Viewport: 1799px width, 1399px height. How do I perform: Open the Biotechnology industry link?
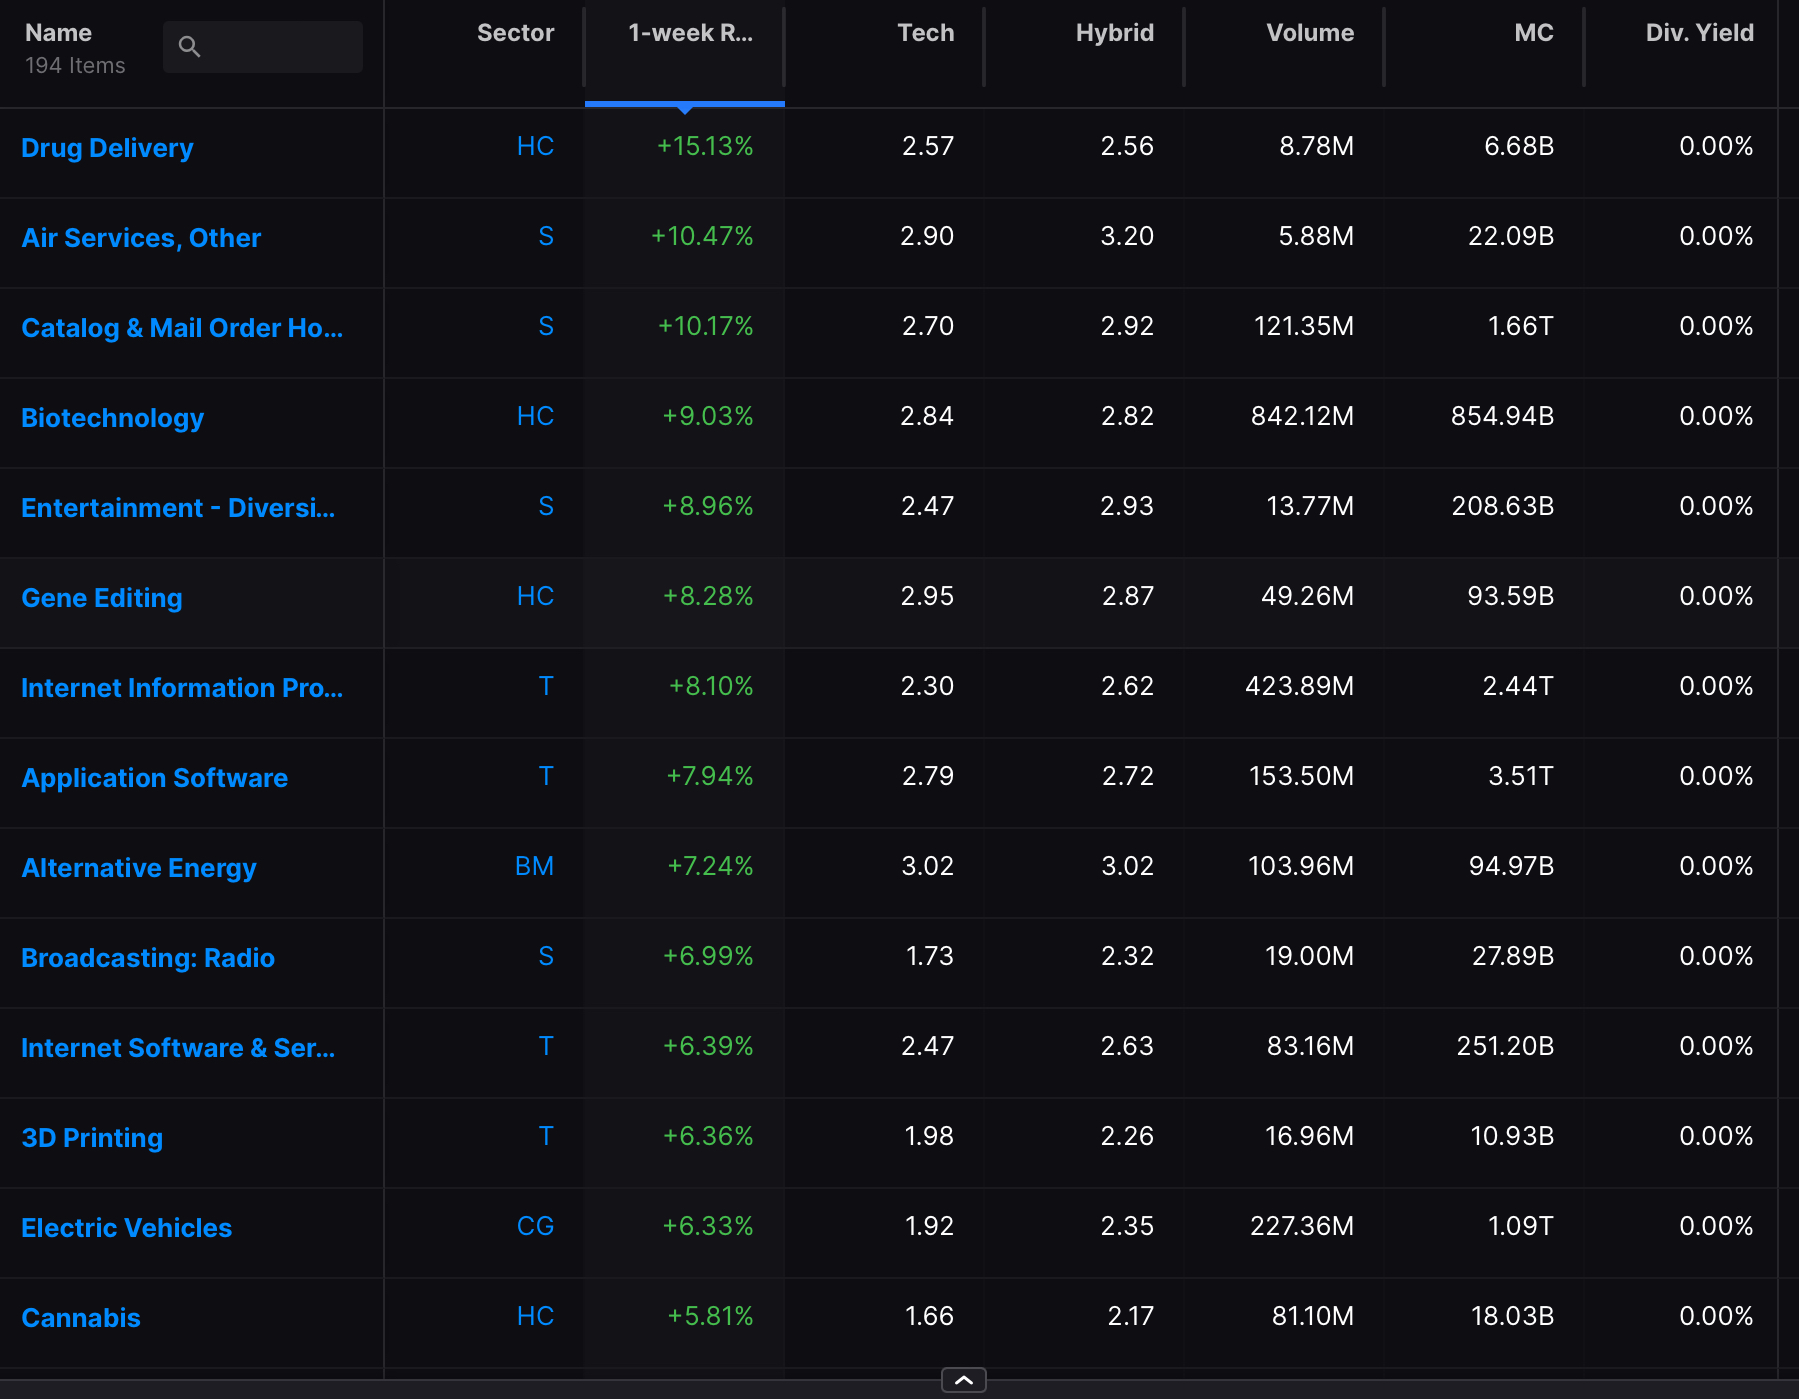112,418
